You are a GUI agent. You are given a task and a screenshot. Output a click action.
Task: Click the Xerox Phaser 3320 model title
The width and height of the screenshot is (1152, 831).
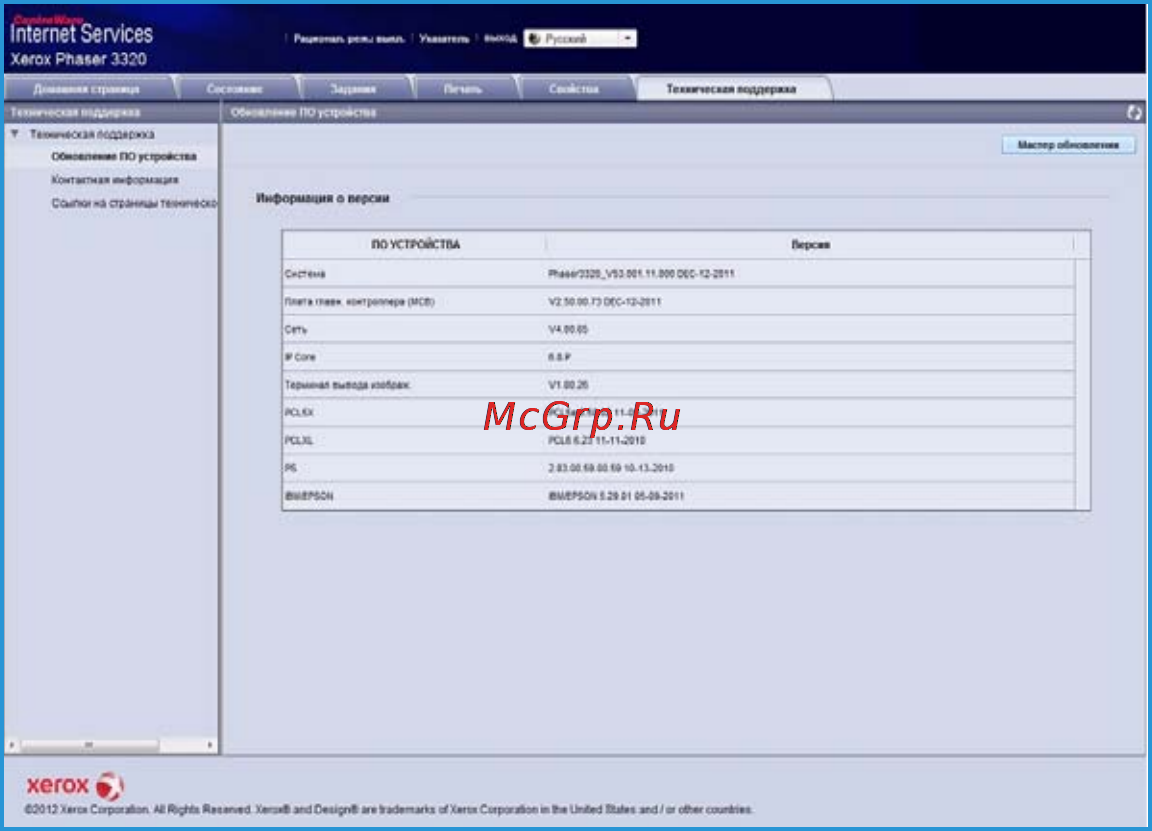point(78,60)
